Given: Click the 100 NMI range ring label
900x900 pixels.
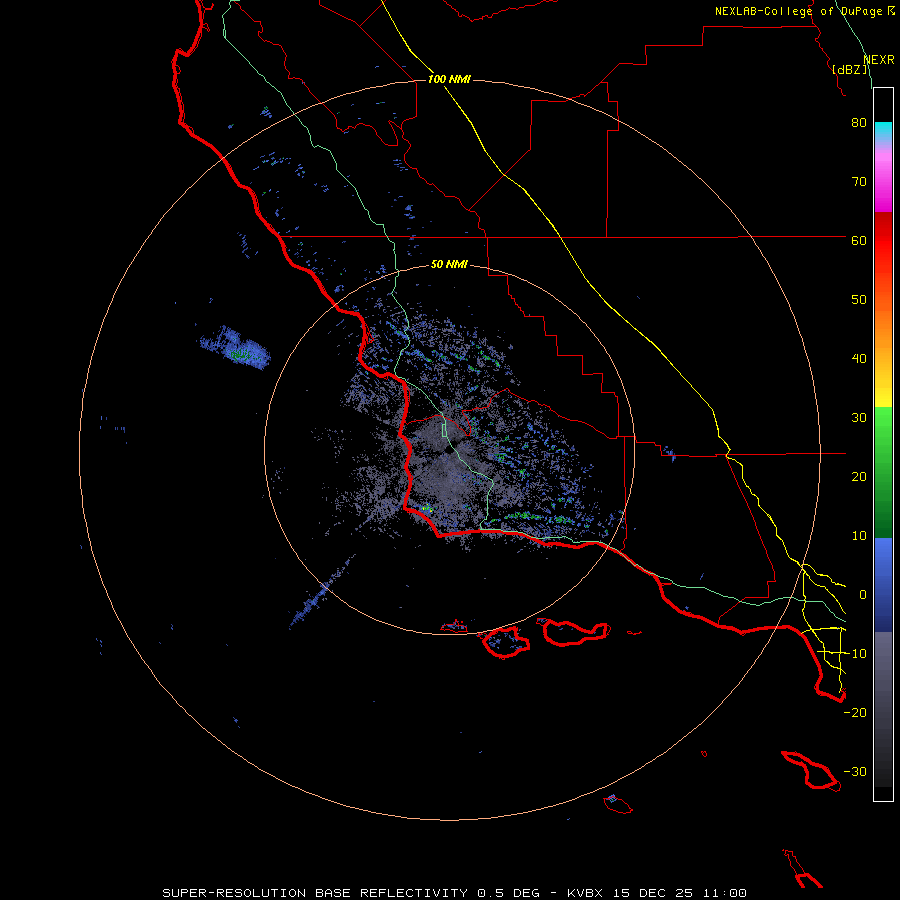Looking at the screenshot, I should (x=449, y=79).
